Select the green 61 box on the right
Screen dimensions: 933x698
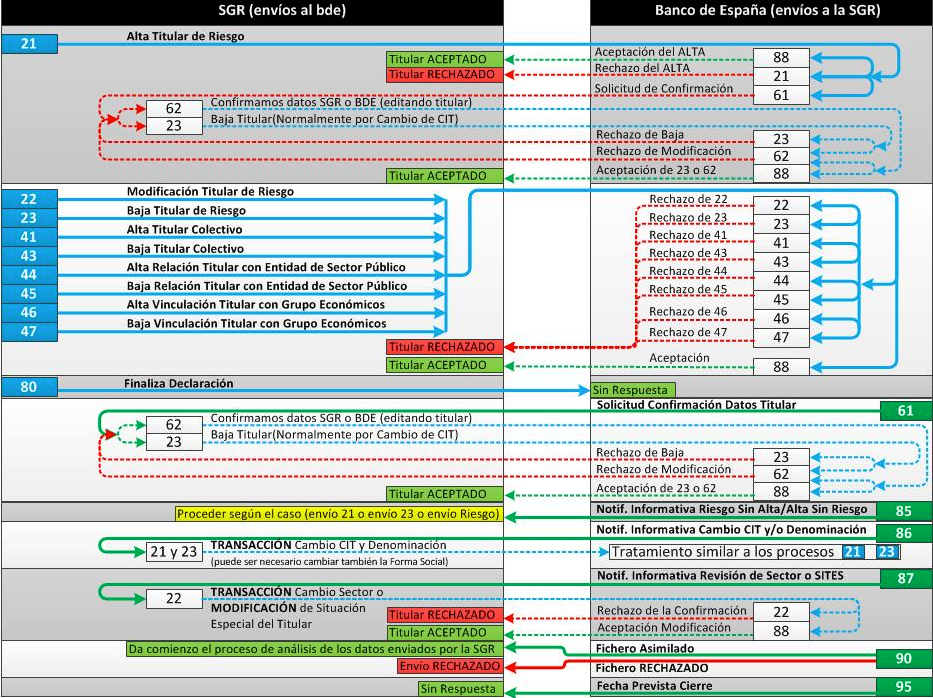[905, 410]
